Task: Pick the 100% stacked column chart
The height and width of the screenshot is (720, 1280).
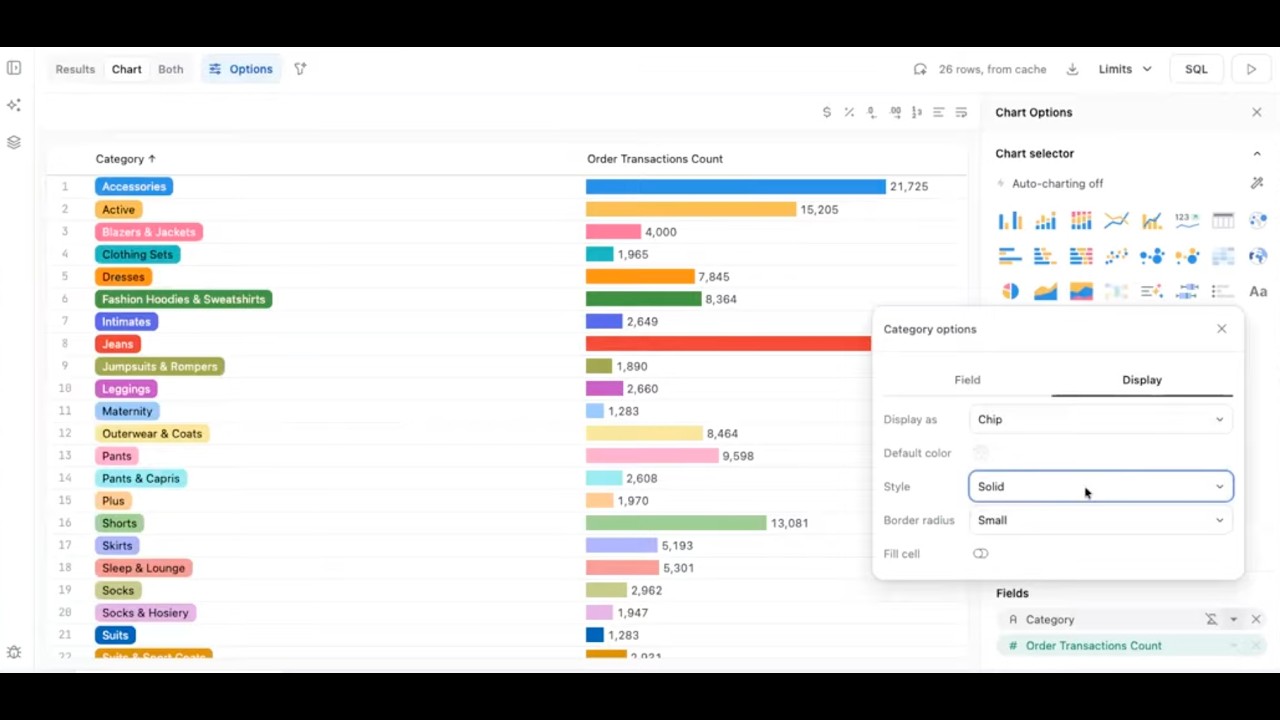Action: point(1081,220)
